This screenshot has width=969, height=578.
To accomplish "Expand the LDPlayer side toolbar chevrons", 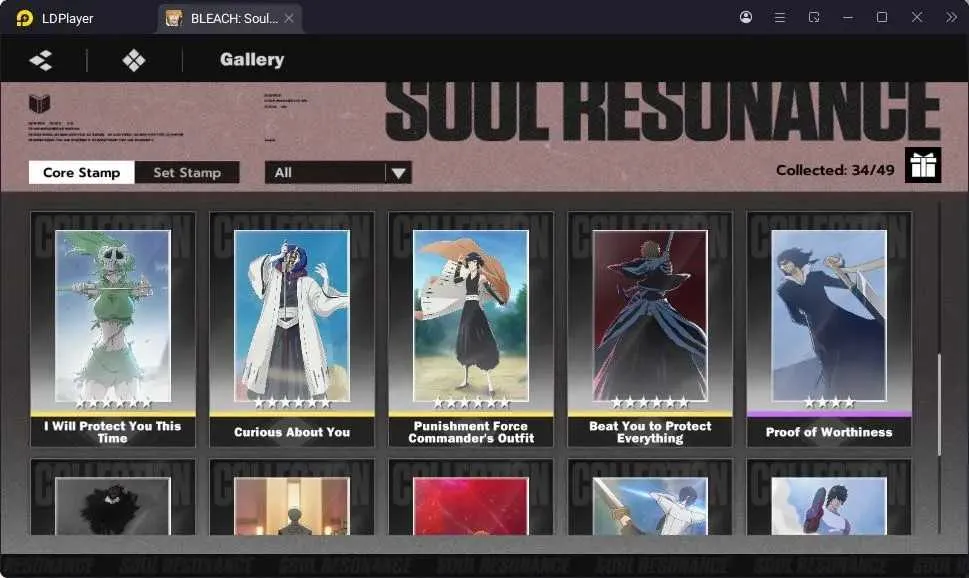I will point(951,17).
